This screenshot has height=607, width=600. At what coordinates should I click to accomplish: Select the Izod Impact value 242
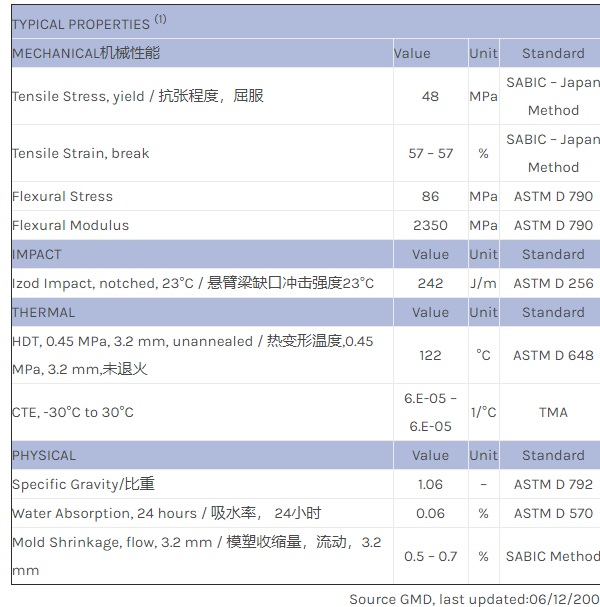point(430,283)
